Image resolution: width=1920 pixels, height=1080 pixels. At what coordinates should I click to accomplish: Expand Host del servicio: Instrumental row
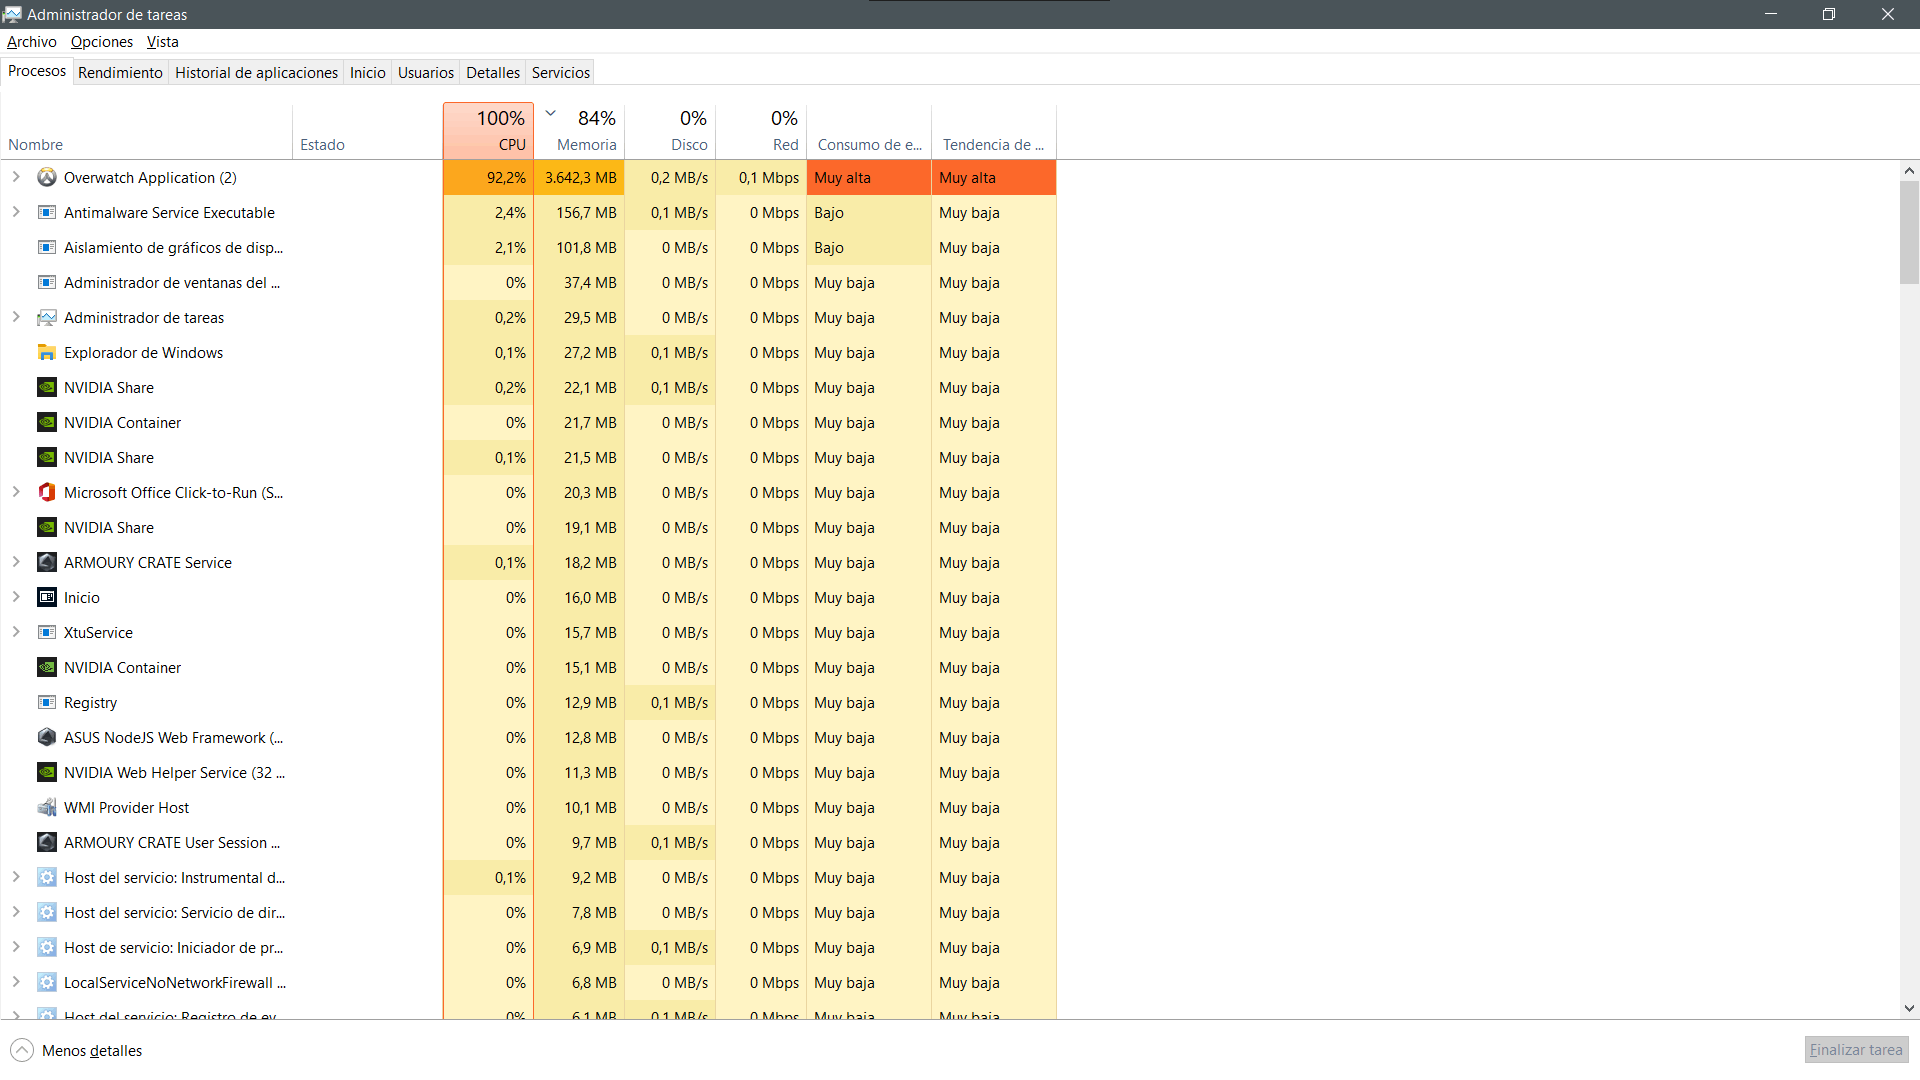coord(16,877)
